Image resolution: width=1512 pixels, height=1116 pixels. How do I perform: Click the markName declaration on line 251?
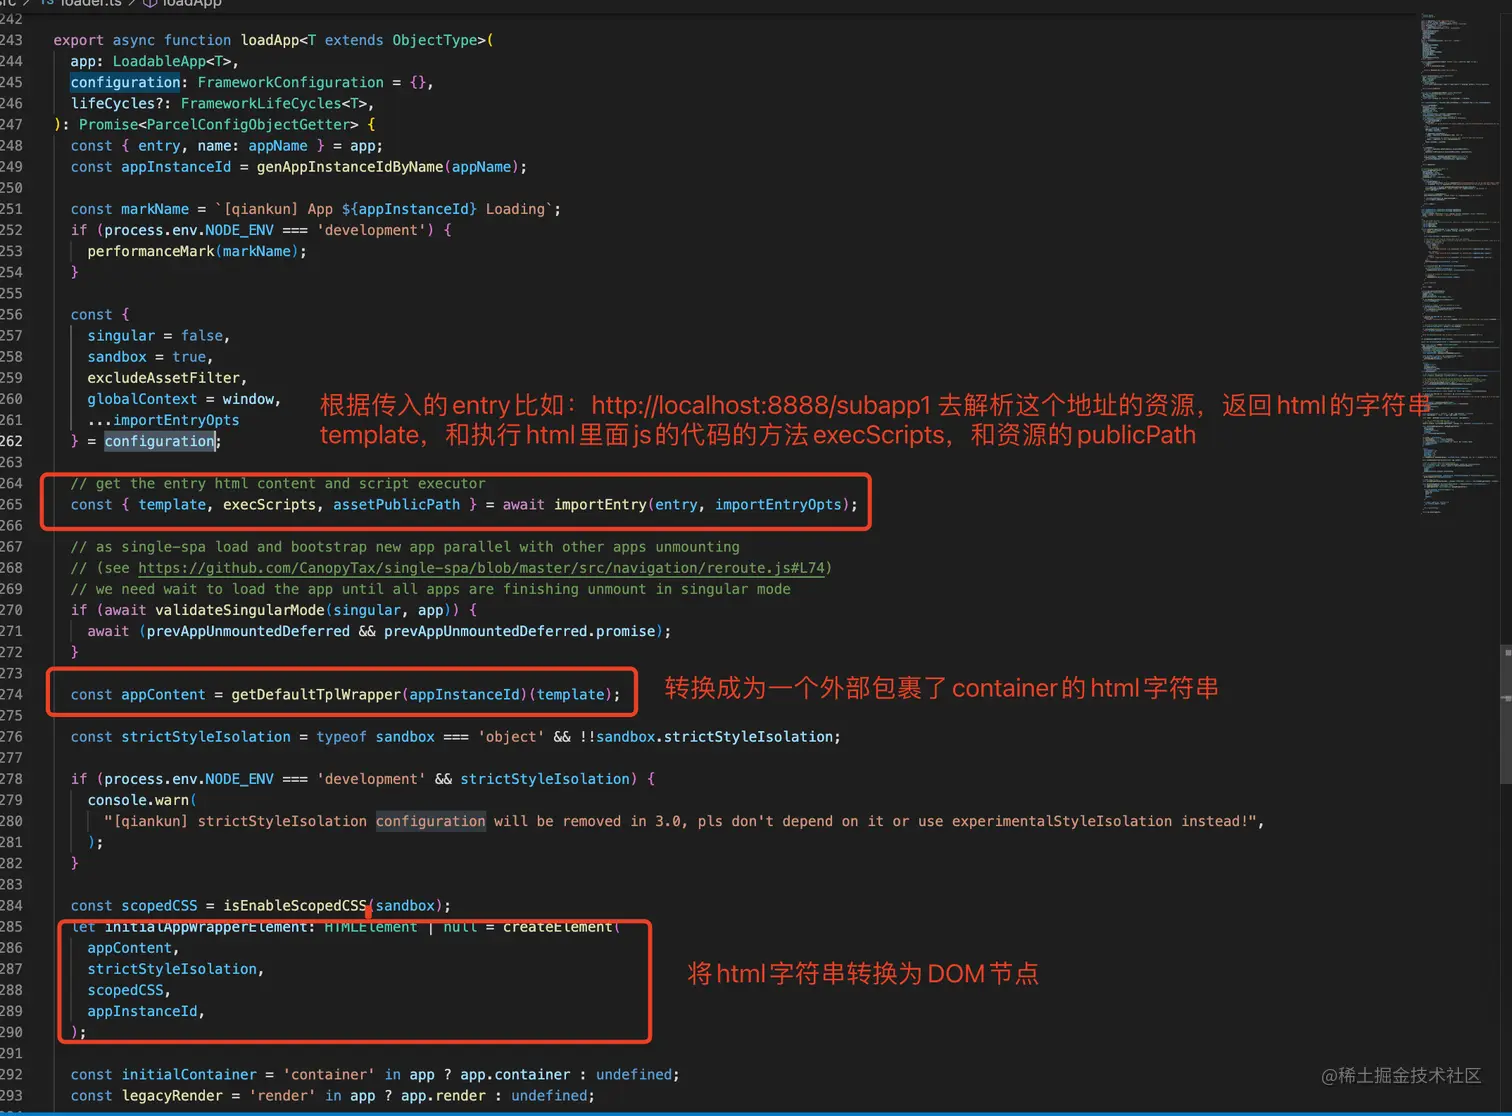point(155,209)
